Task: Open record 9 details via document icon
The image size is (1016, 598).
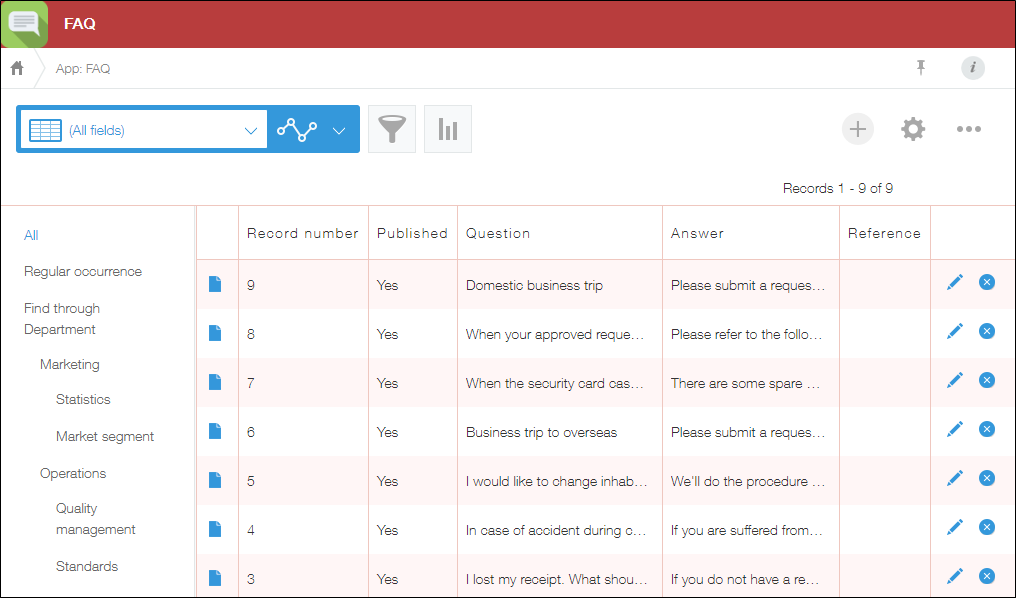Action: pos(216,284)
